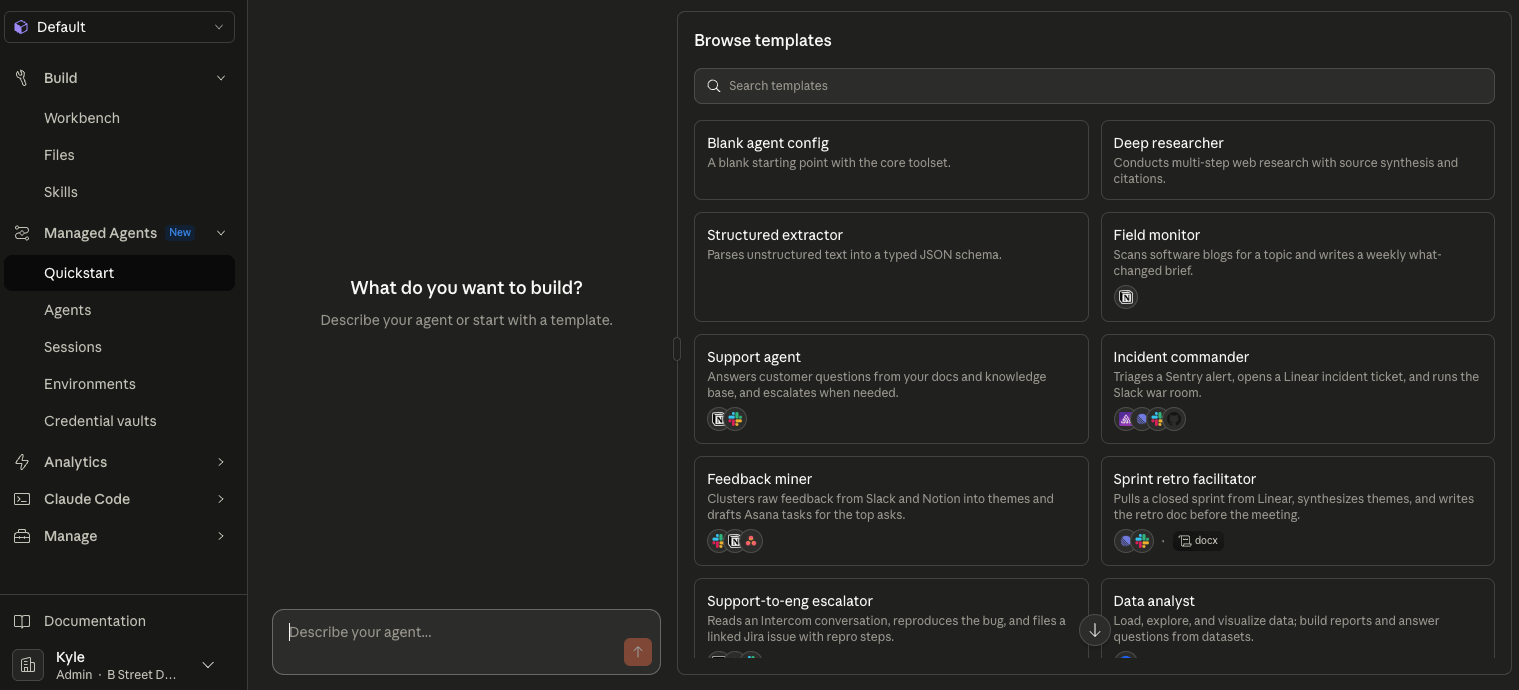Click the Analytics lightning icon
1519x690 pixels.
click(21, 462)
